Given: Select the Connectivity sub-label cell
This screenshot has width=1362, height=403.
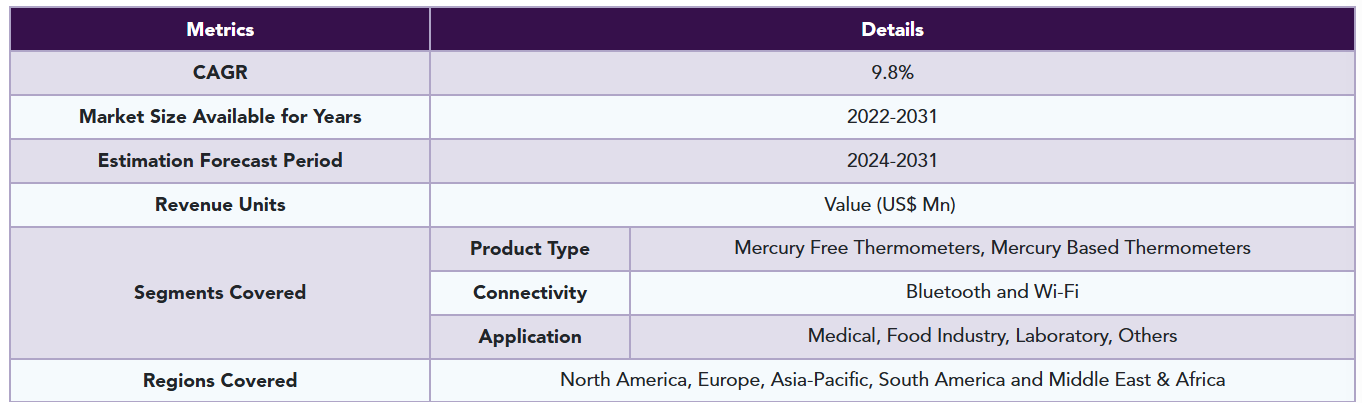Looking at the screenshot, I should (x=530, y=293).
